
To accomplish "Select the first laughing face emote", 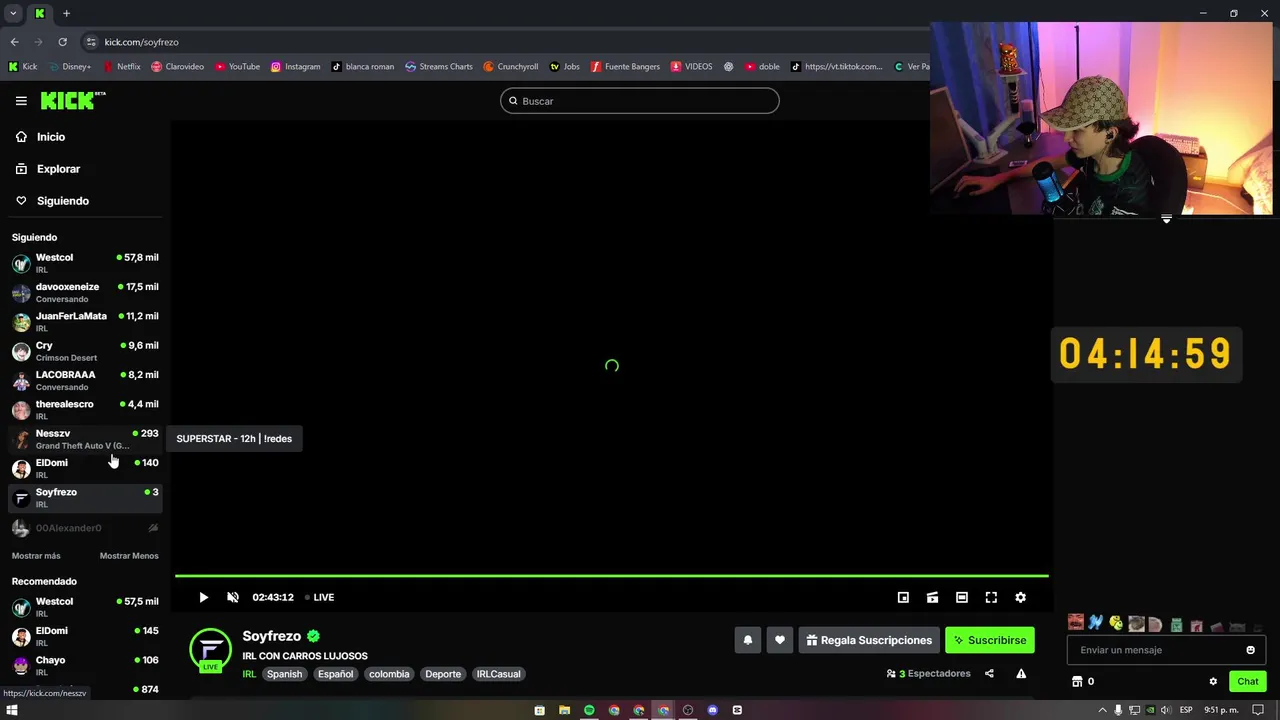I will [x=1076, y=623].
